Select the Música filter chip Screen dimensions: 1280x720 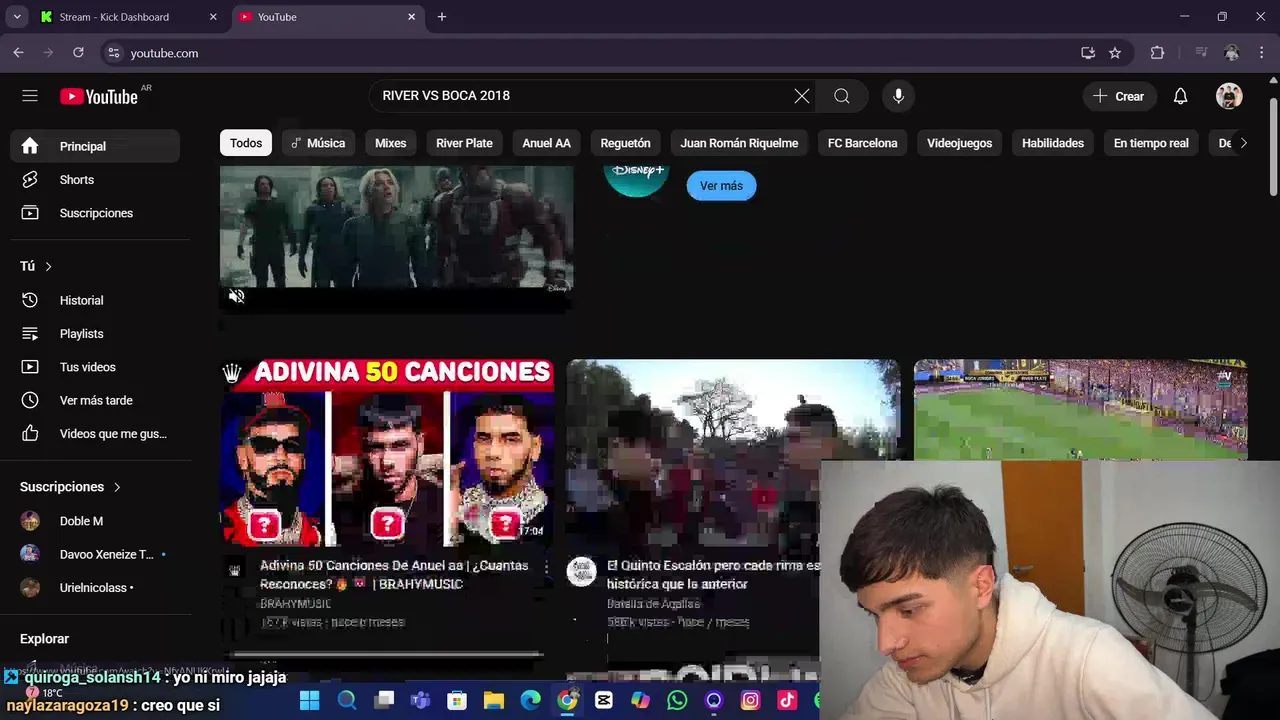pyautogui.click(x=318, y=143)
